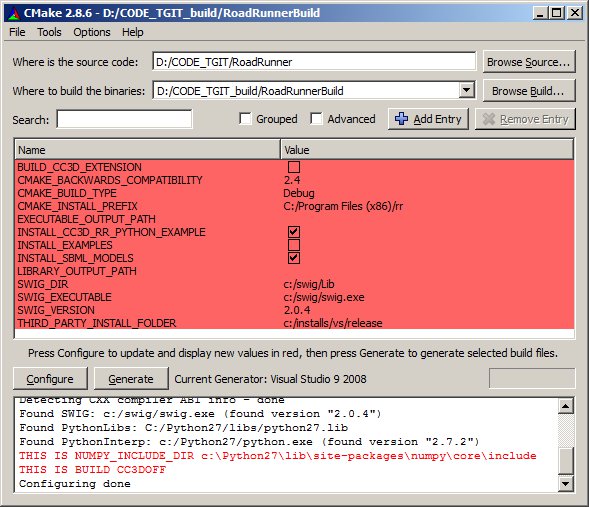Image resolution: width=589 pixels, height=507 pixels.
Task: Select the CMAKE_BUILD_TYPE Debug value
Action: click(299, 193)
